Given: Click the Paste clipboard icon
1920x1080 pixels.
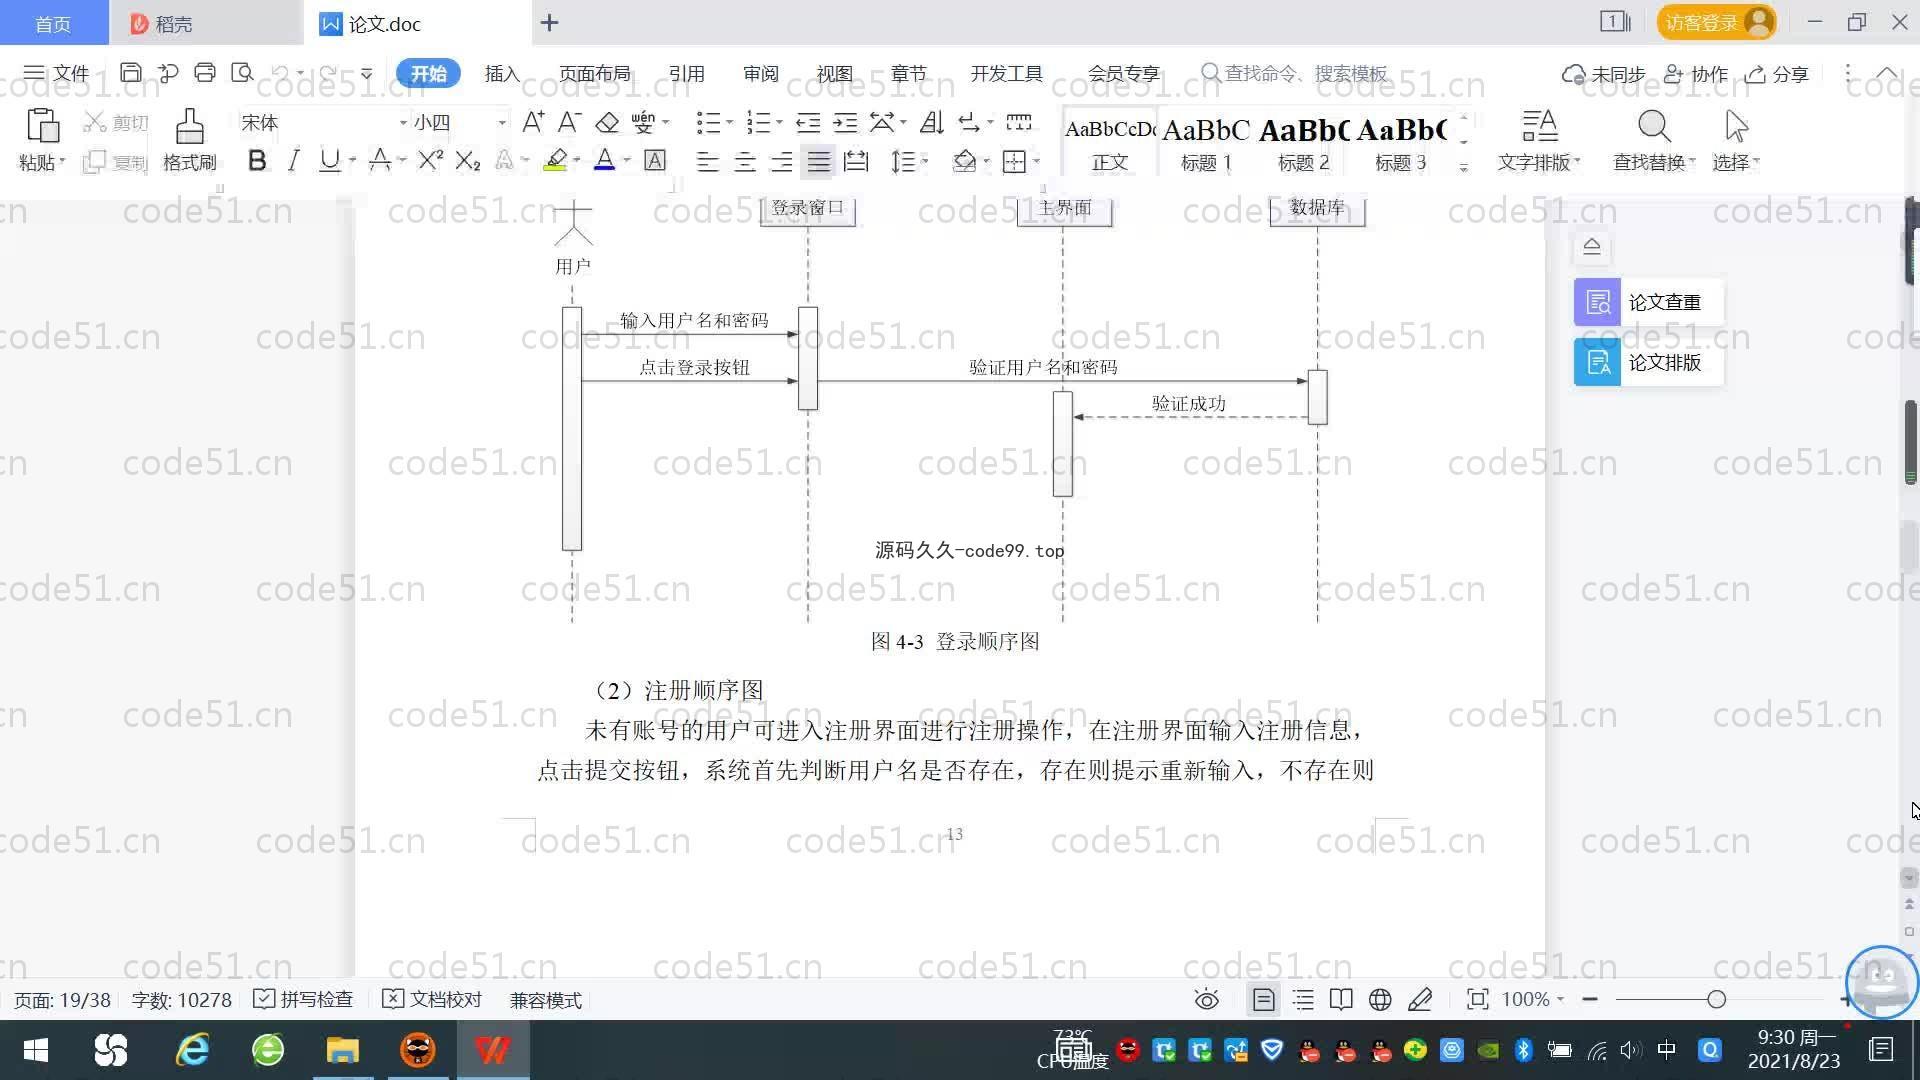Looking at the screenshot, I should tap(42, 127).
